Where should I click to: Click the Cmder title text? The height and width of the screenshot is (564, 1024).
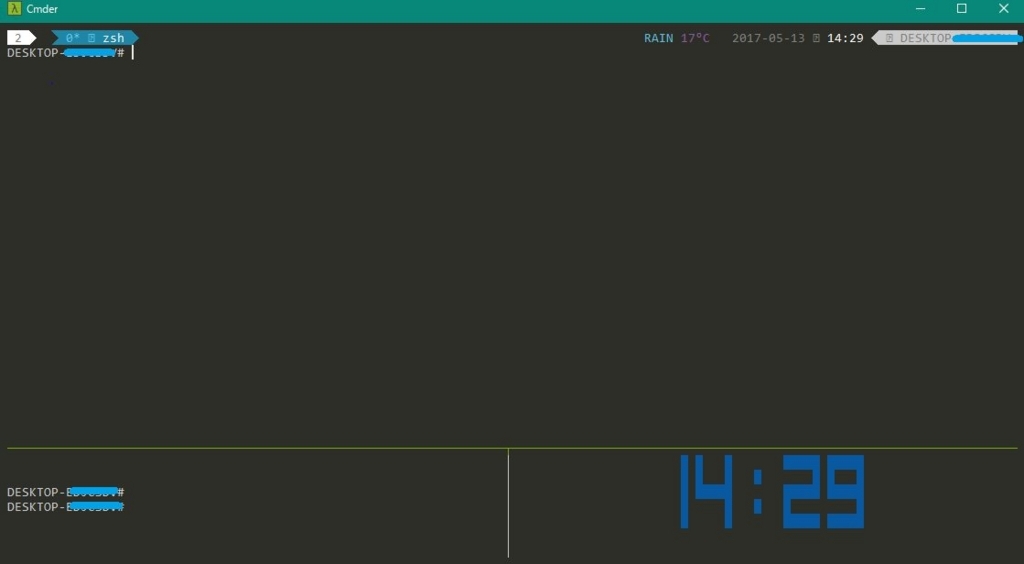coord(42,9)
